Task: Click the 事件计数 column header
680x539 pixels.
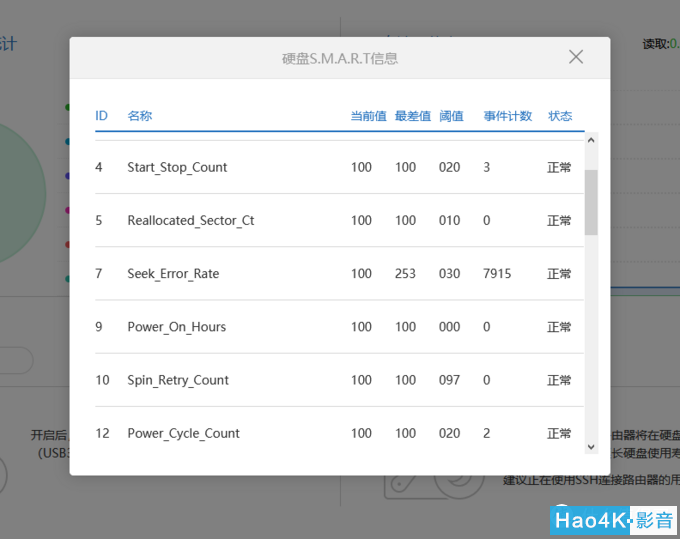Action: [507, 116]
